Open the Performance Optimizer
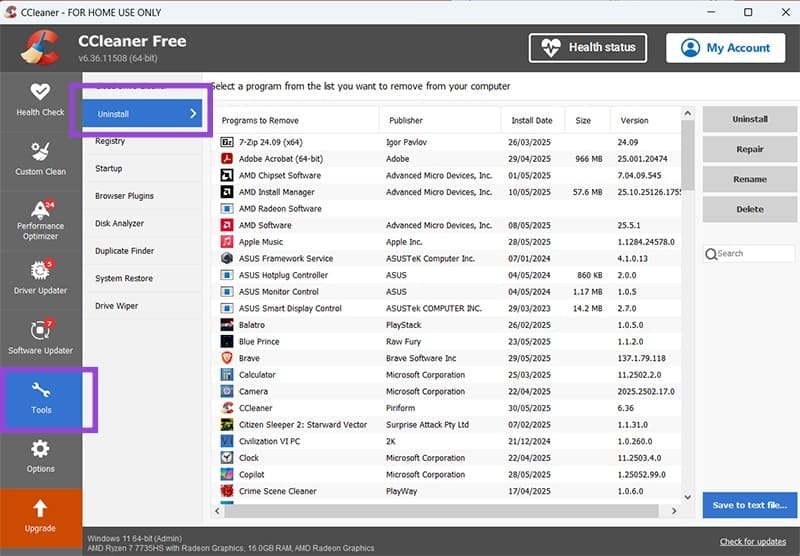 pos(41,218)
